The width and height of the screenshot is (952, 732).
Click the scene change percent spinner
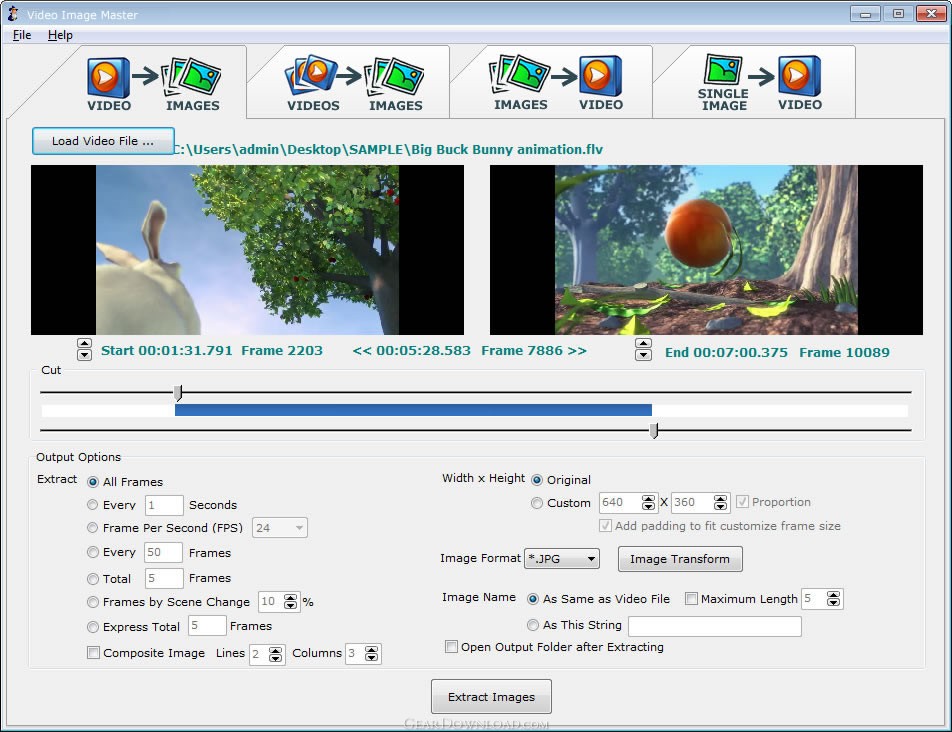[291, 602]
